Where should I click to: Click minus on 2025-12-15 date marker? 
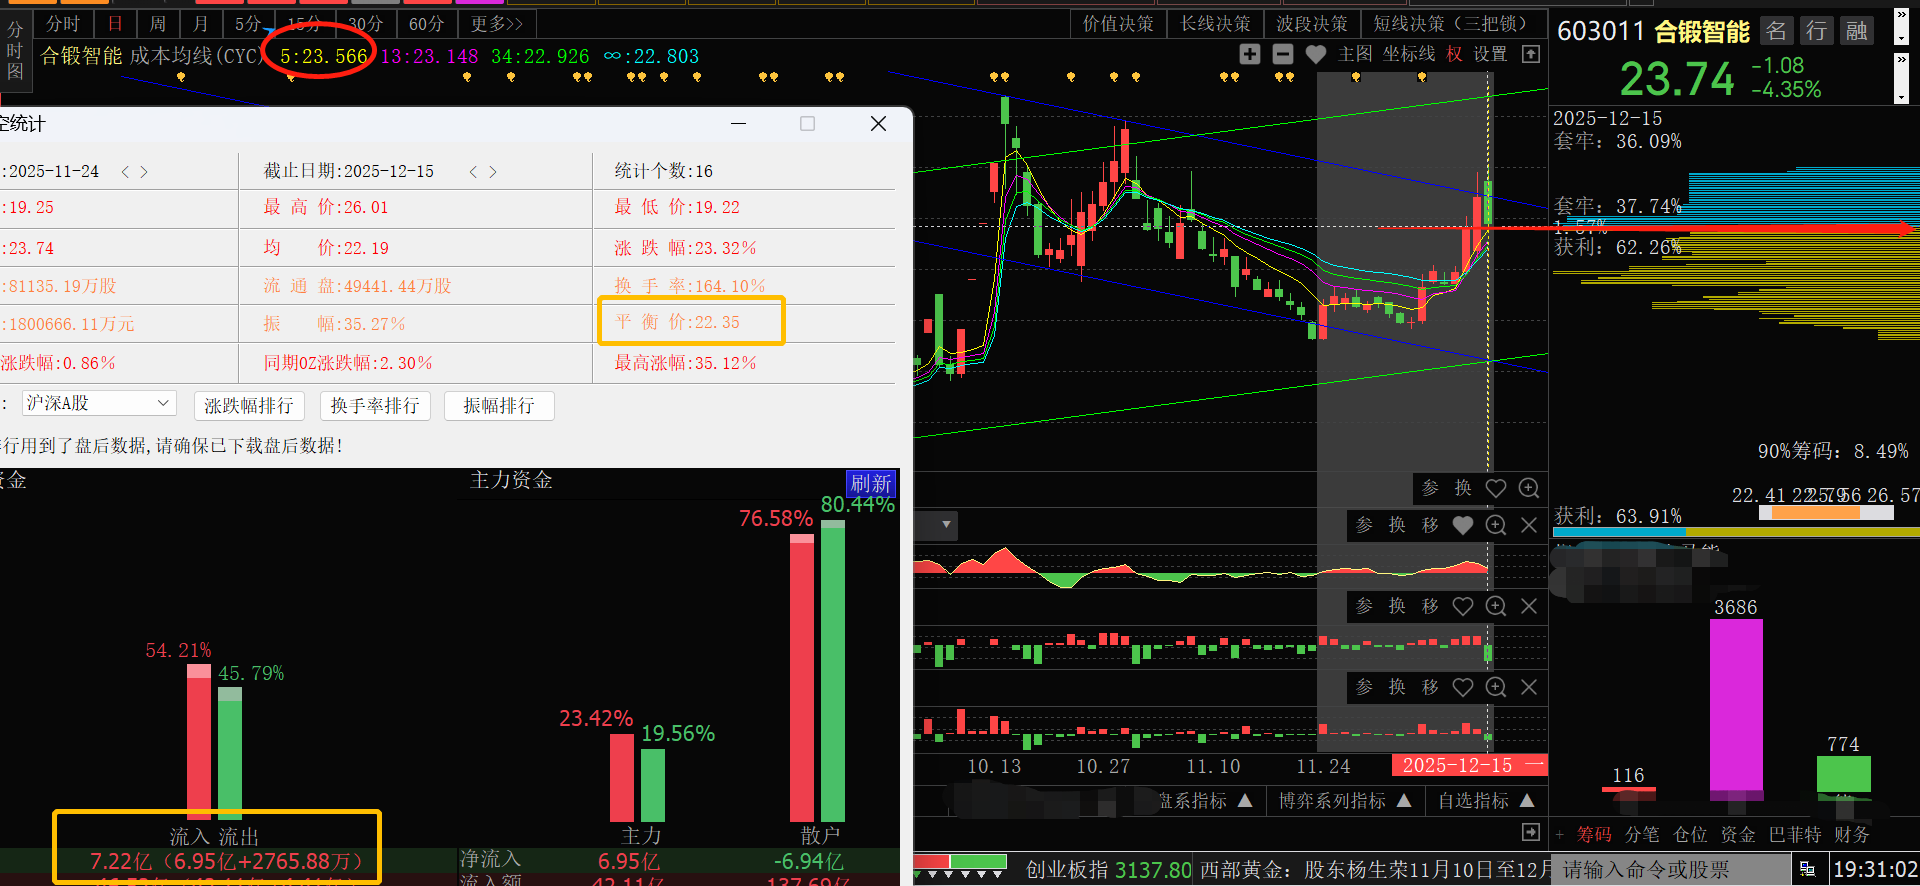point(1535,765)
